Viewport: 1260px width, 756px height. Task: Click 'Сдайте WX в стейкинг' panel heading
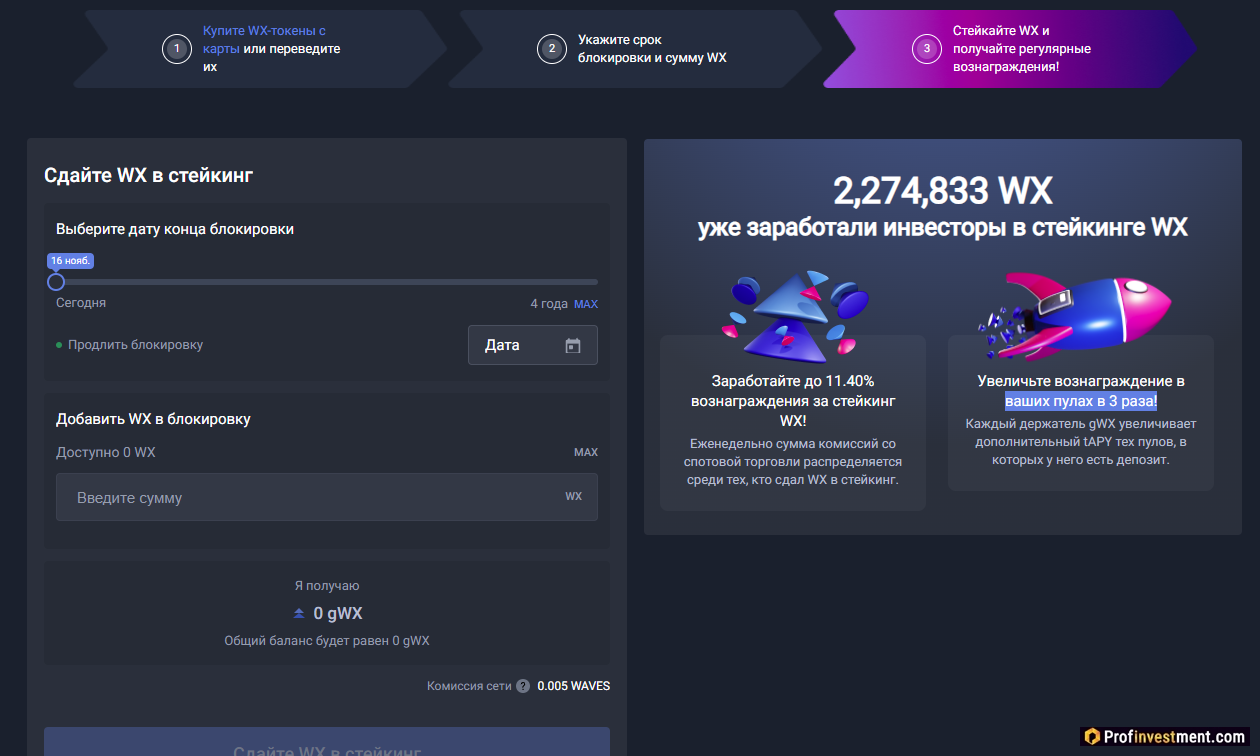pos(149,175)
